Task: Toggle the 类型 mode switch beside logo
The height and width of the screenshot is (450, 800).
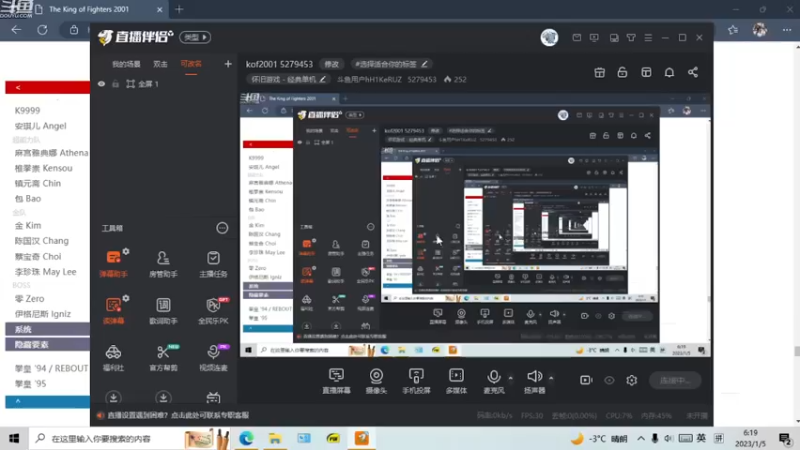Action: tap(195, 37)
